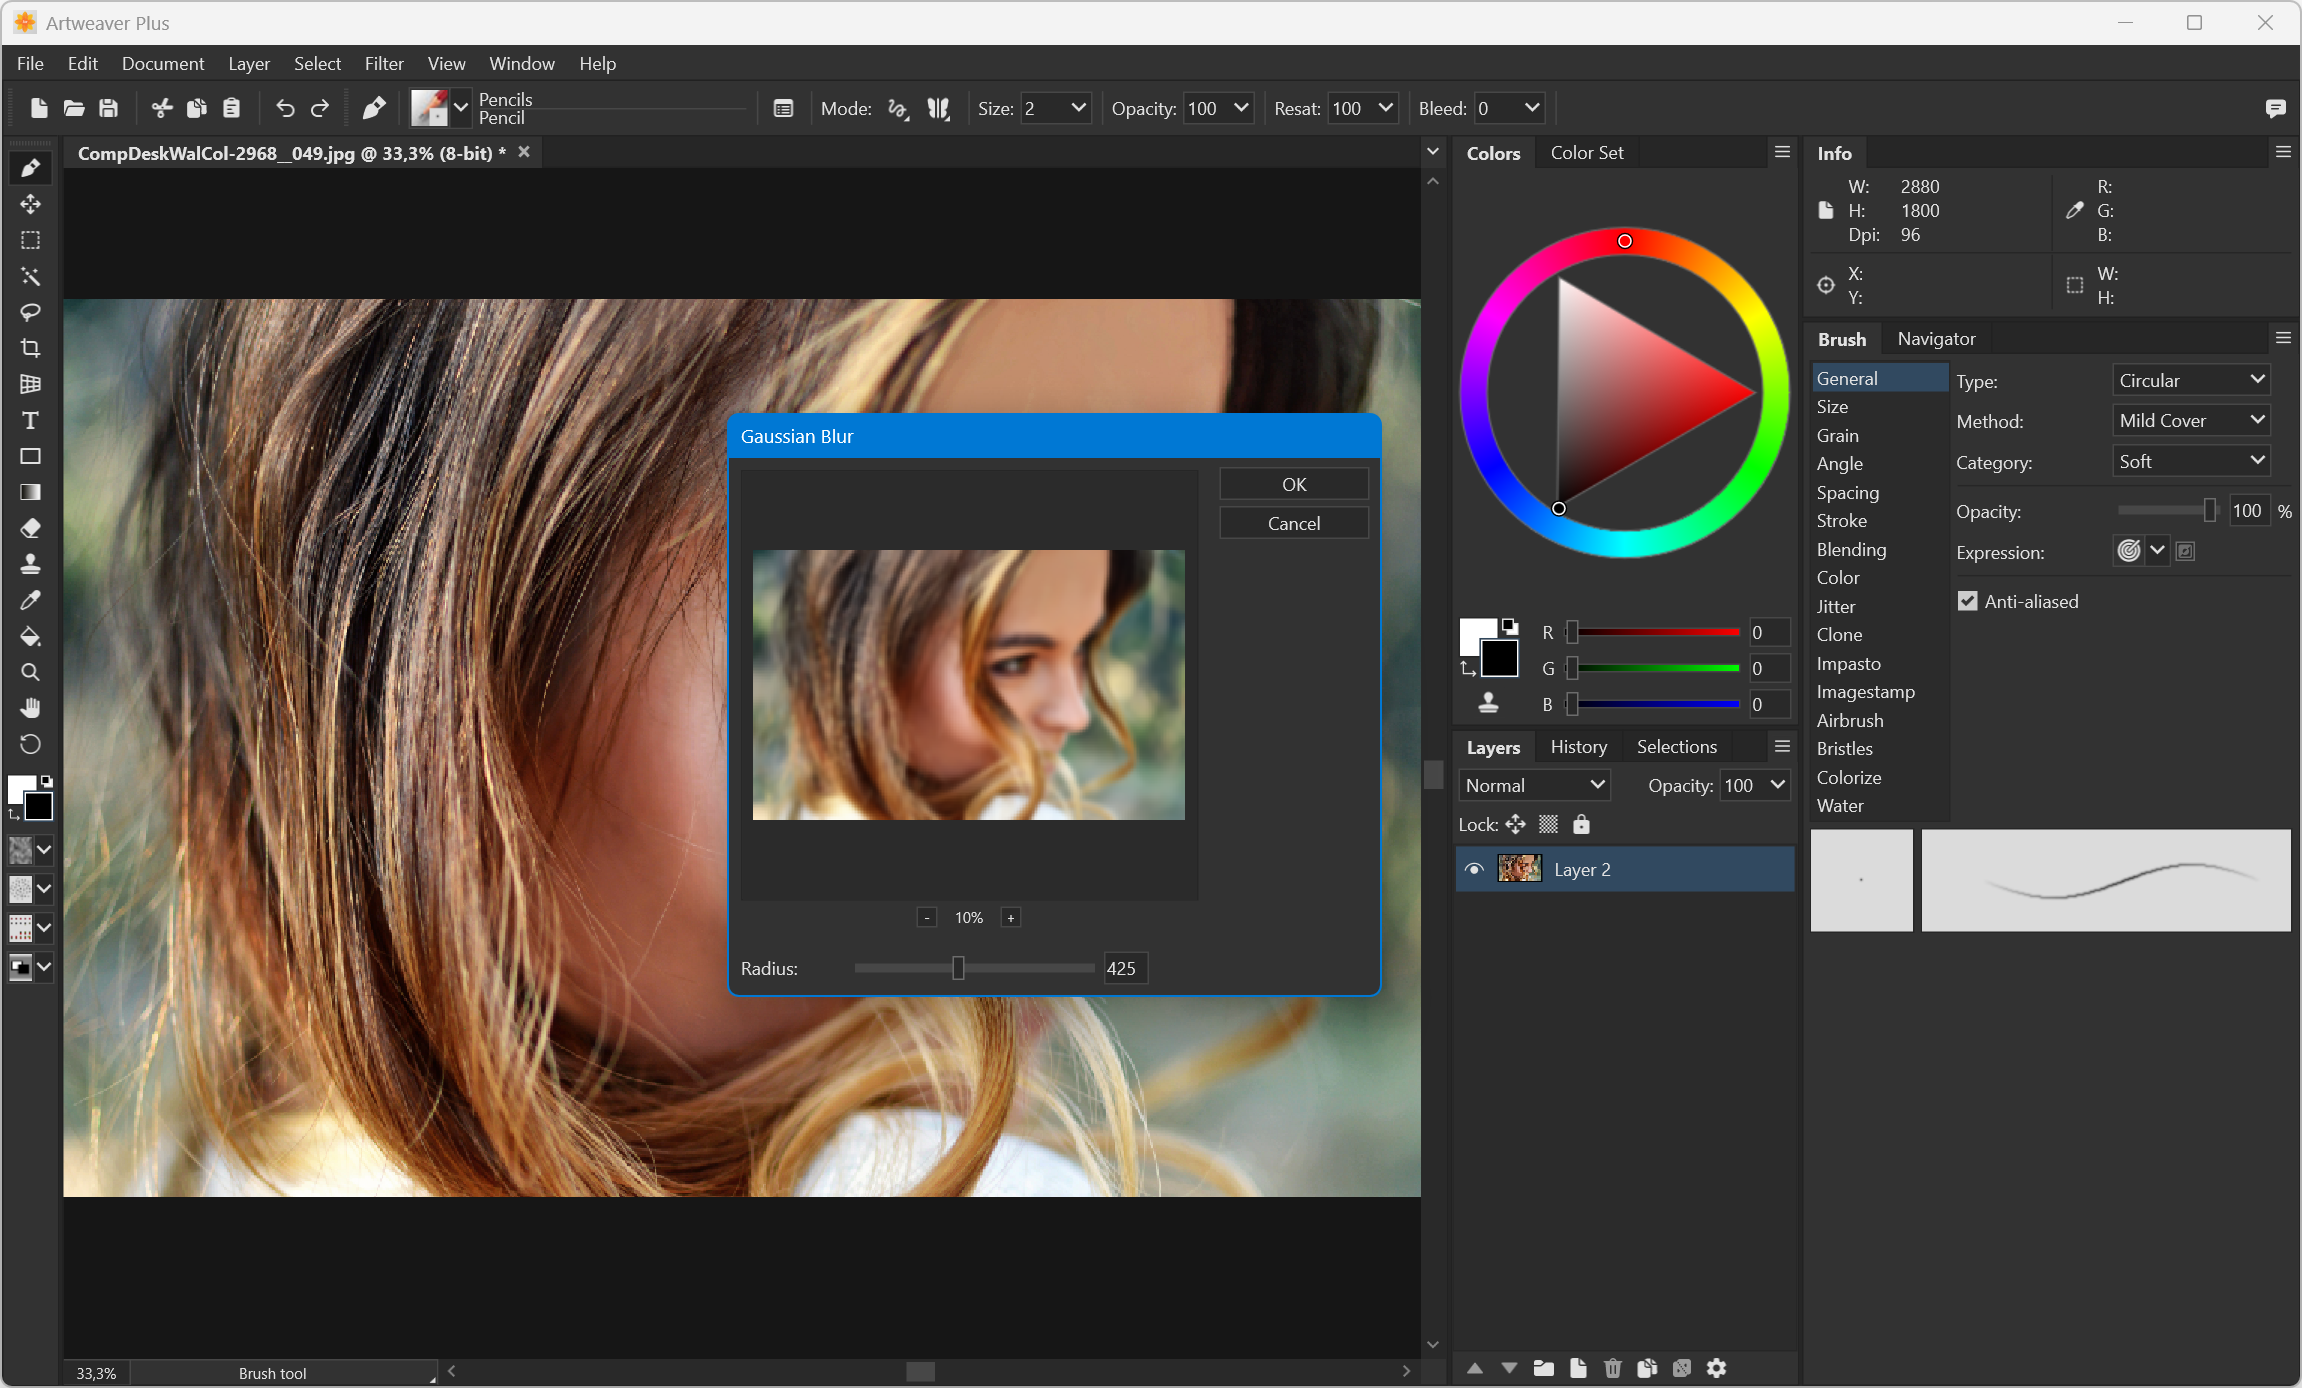
Task: Toggle the lock-all padlock for layer
Action: coord(1581,824)
